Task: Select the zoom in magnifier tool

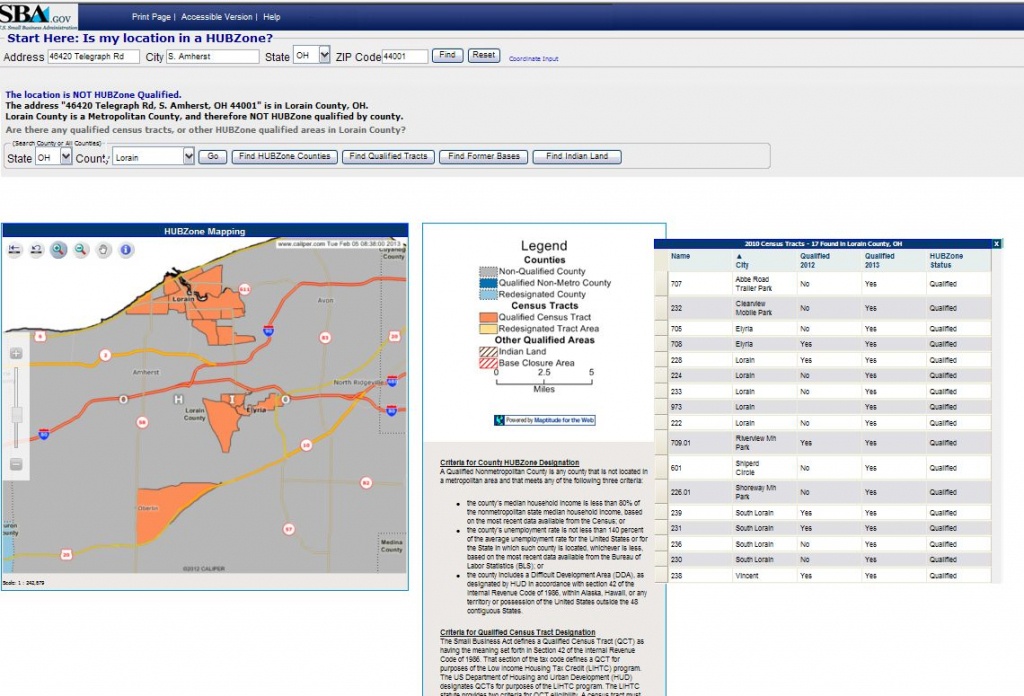Action: click(59, 250)
